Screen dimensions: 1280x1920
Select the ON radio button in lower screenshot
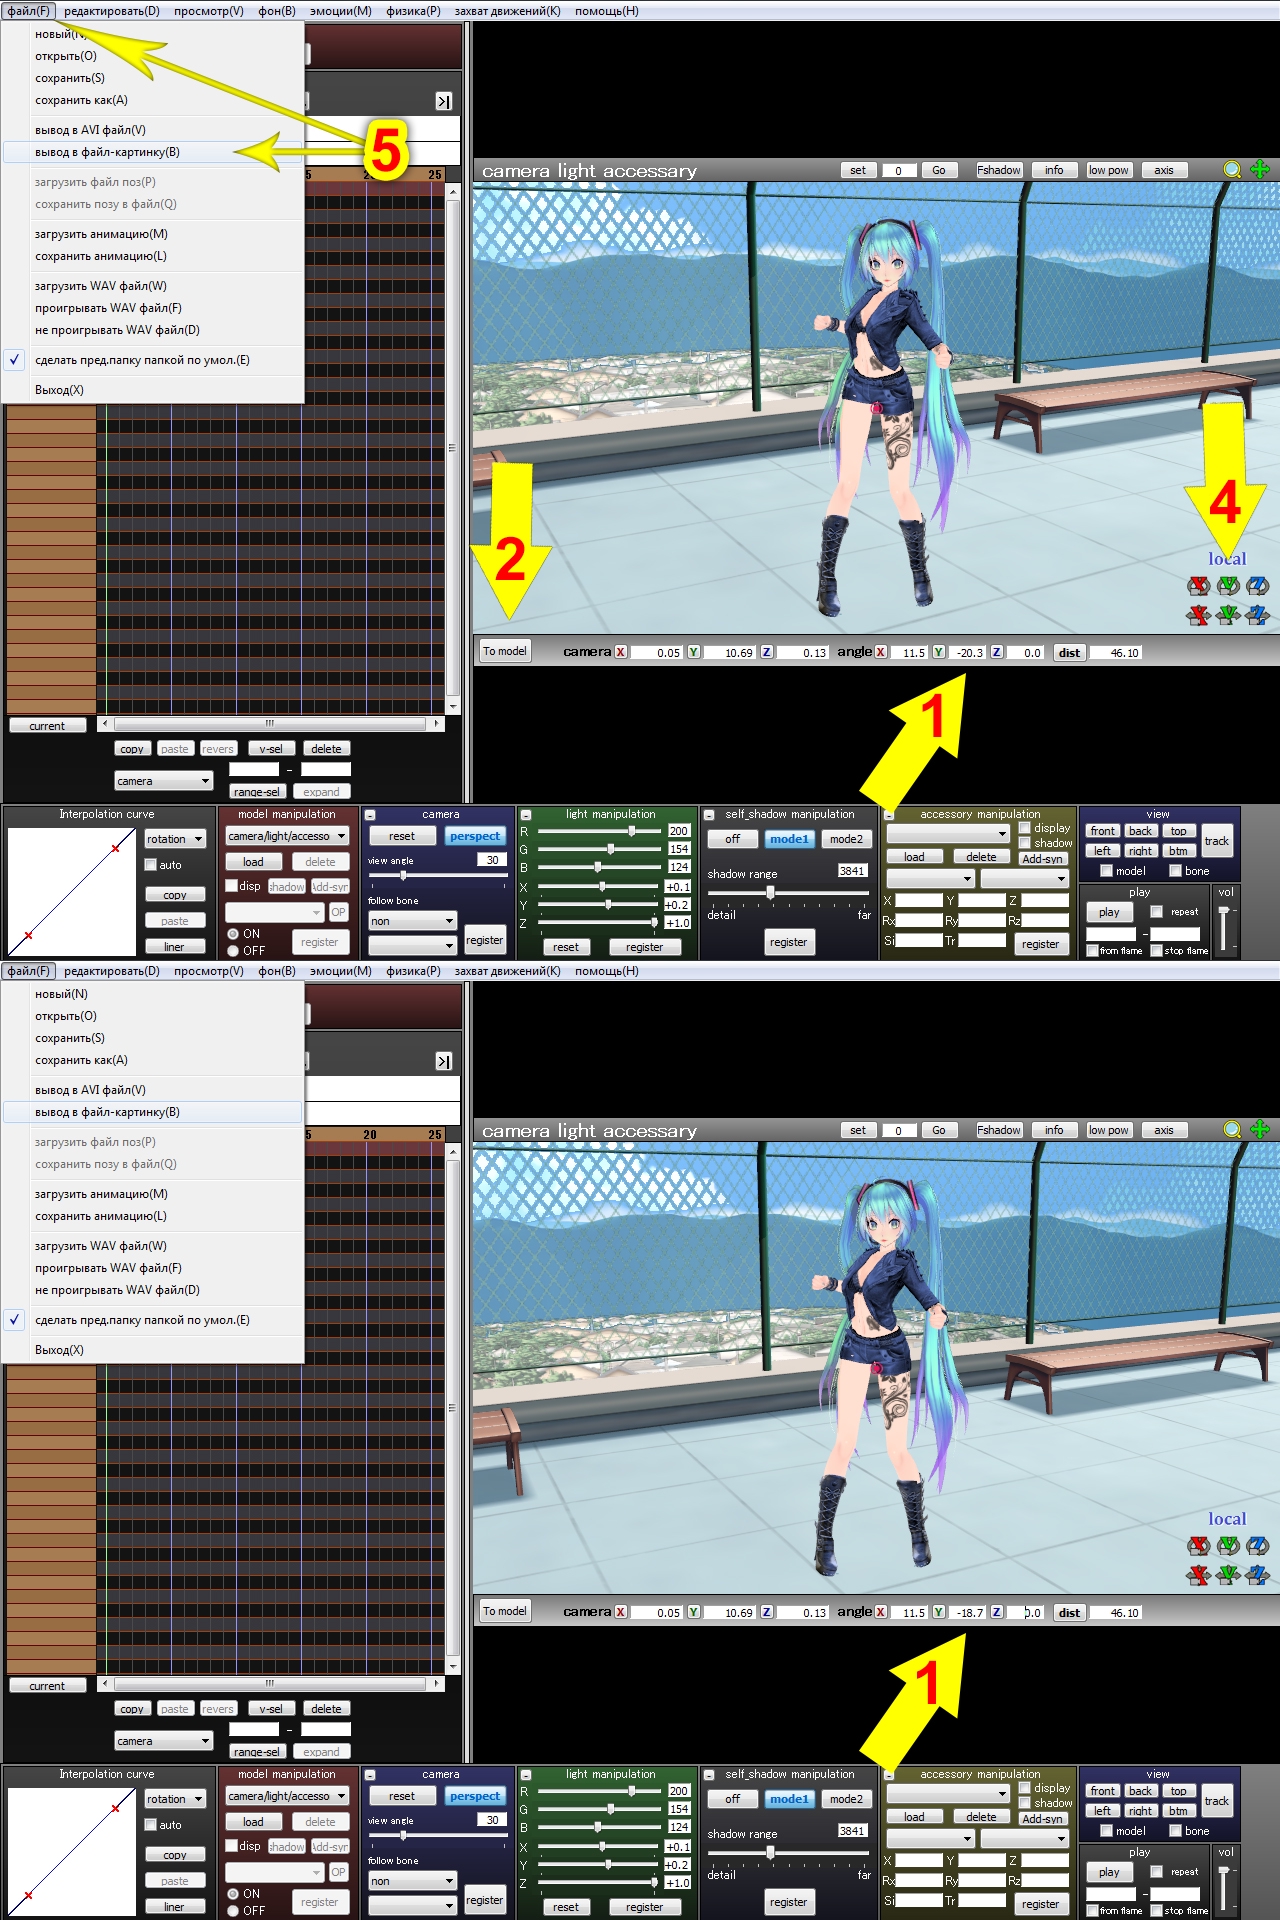(233, 1894)
